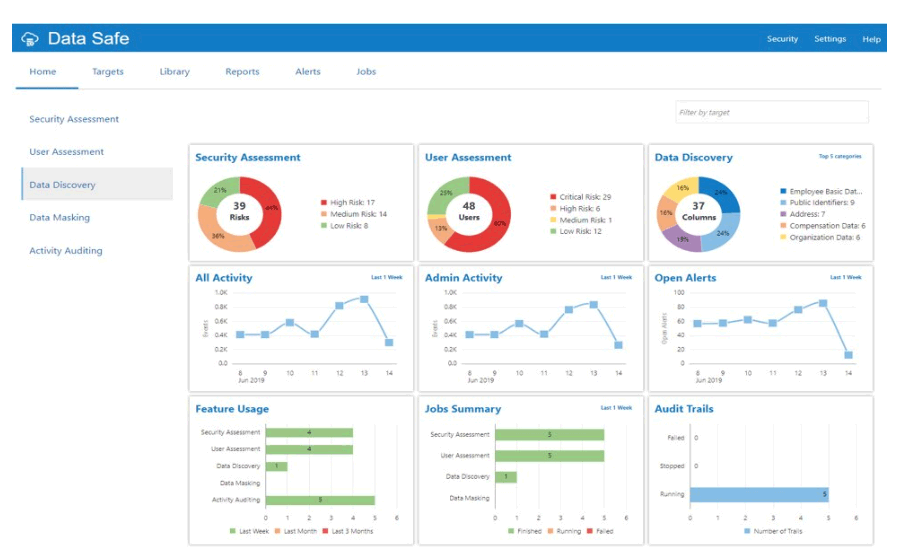Click the Organization Data: 6 legend entry

tap(820, 238)
